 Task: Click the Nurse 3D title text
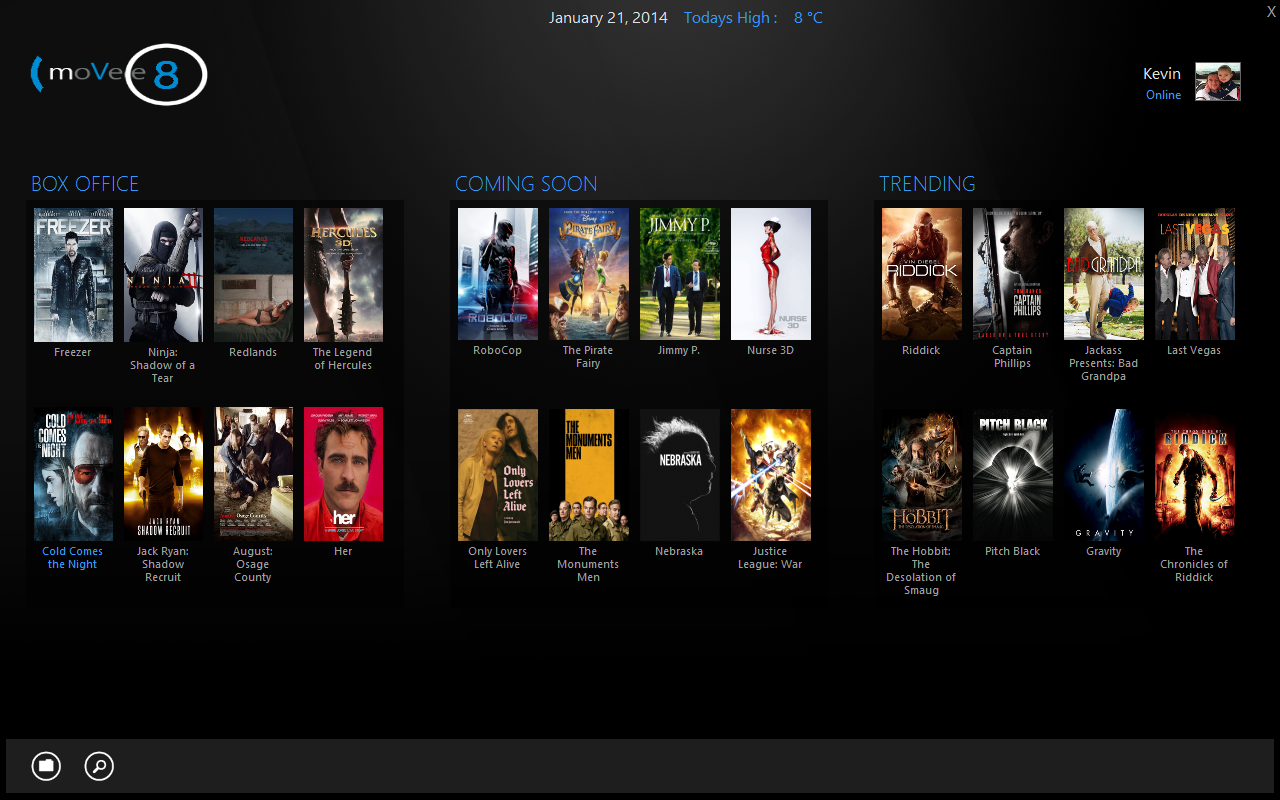coord(770,350)
